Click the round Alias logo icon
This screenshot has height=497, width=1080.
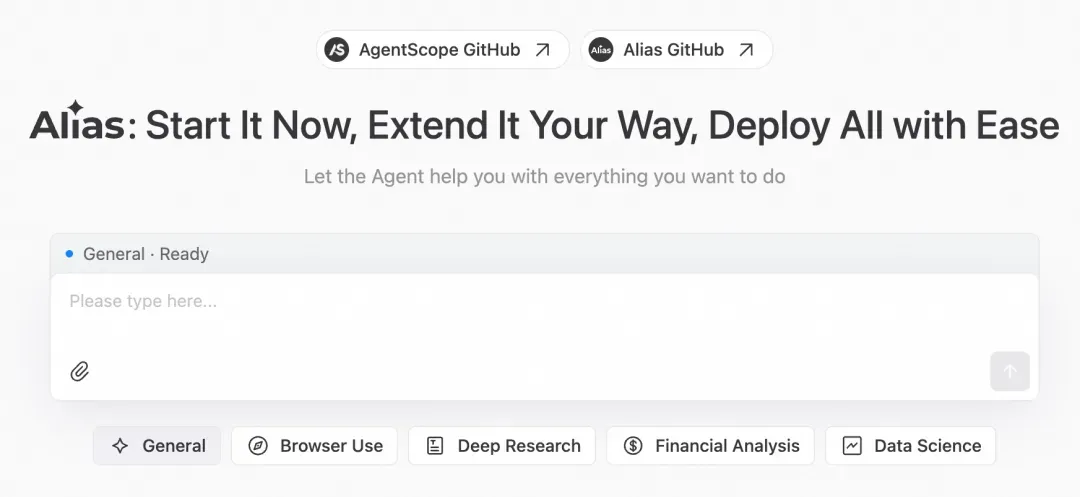pyautogui.click(x=601, y=50)
